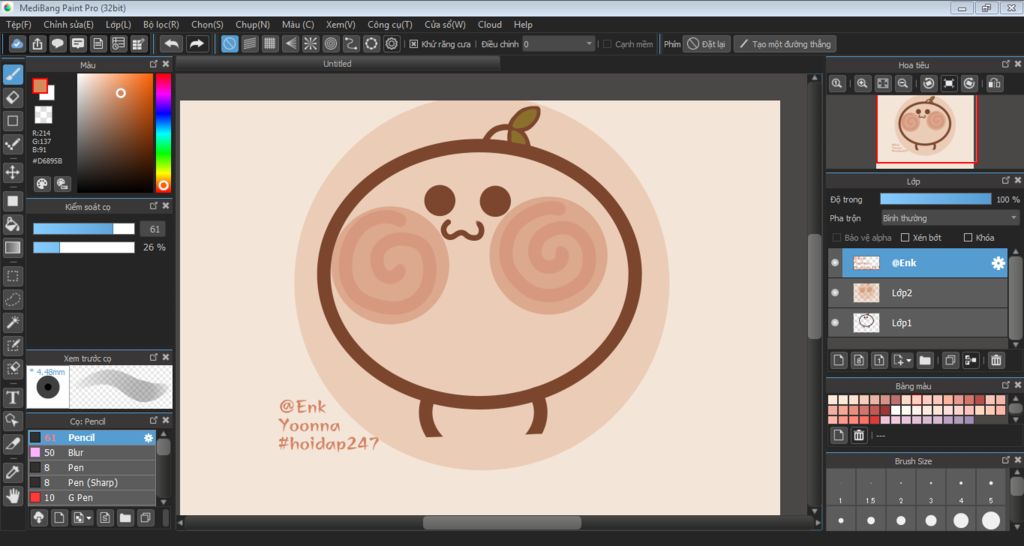Undock the Hoa tiêu panel
This screenshot has width=1024, height=546.
tap(1006, 64)
